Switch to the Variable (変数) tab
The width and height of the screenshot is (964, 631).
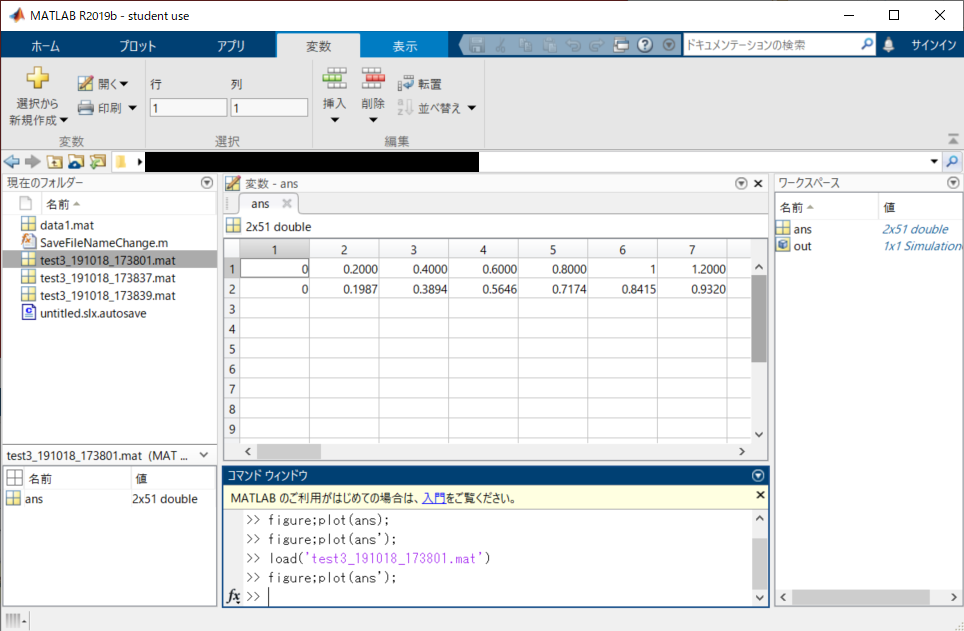point(318,46)
